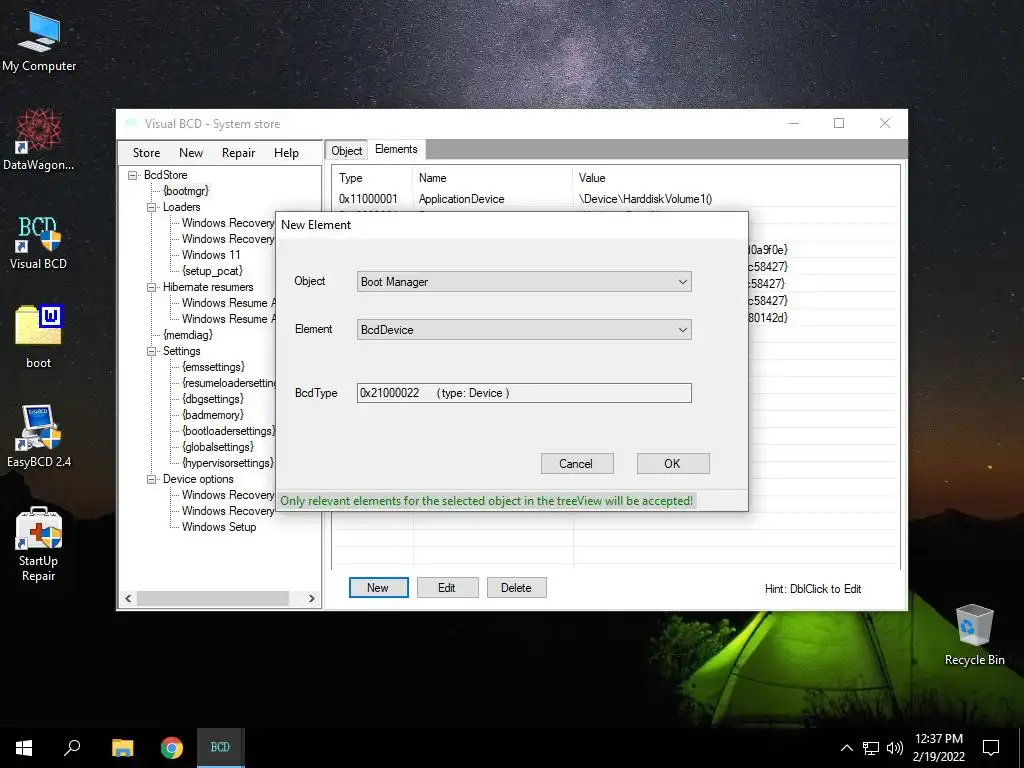Open the Help menu
Screen dimensions: 1024x768
(x=286, y=153)
